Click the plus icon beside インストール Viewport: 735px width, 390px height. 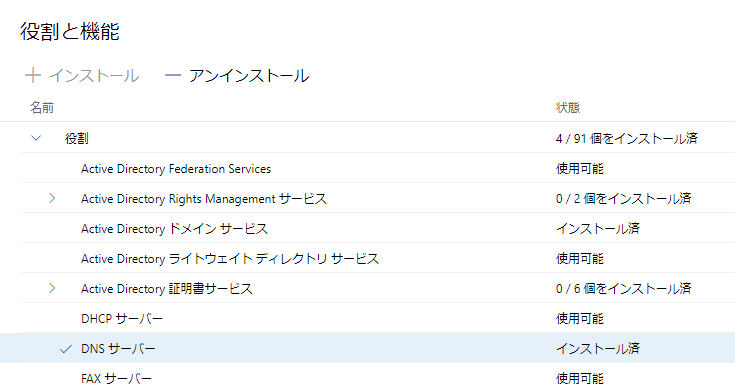tap(33, 75)
